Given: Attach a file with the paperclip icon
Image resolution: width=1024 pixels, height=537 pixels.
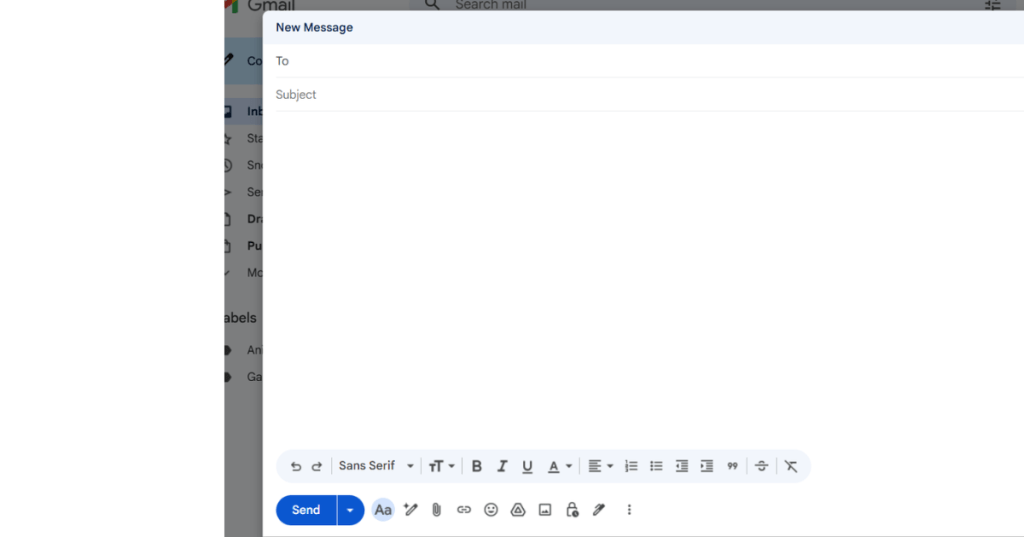Looking at the screenshot, I should 437,510.
